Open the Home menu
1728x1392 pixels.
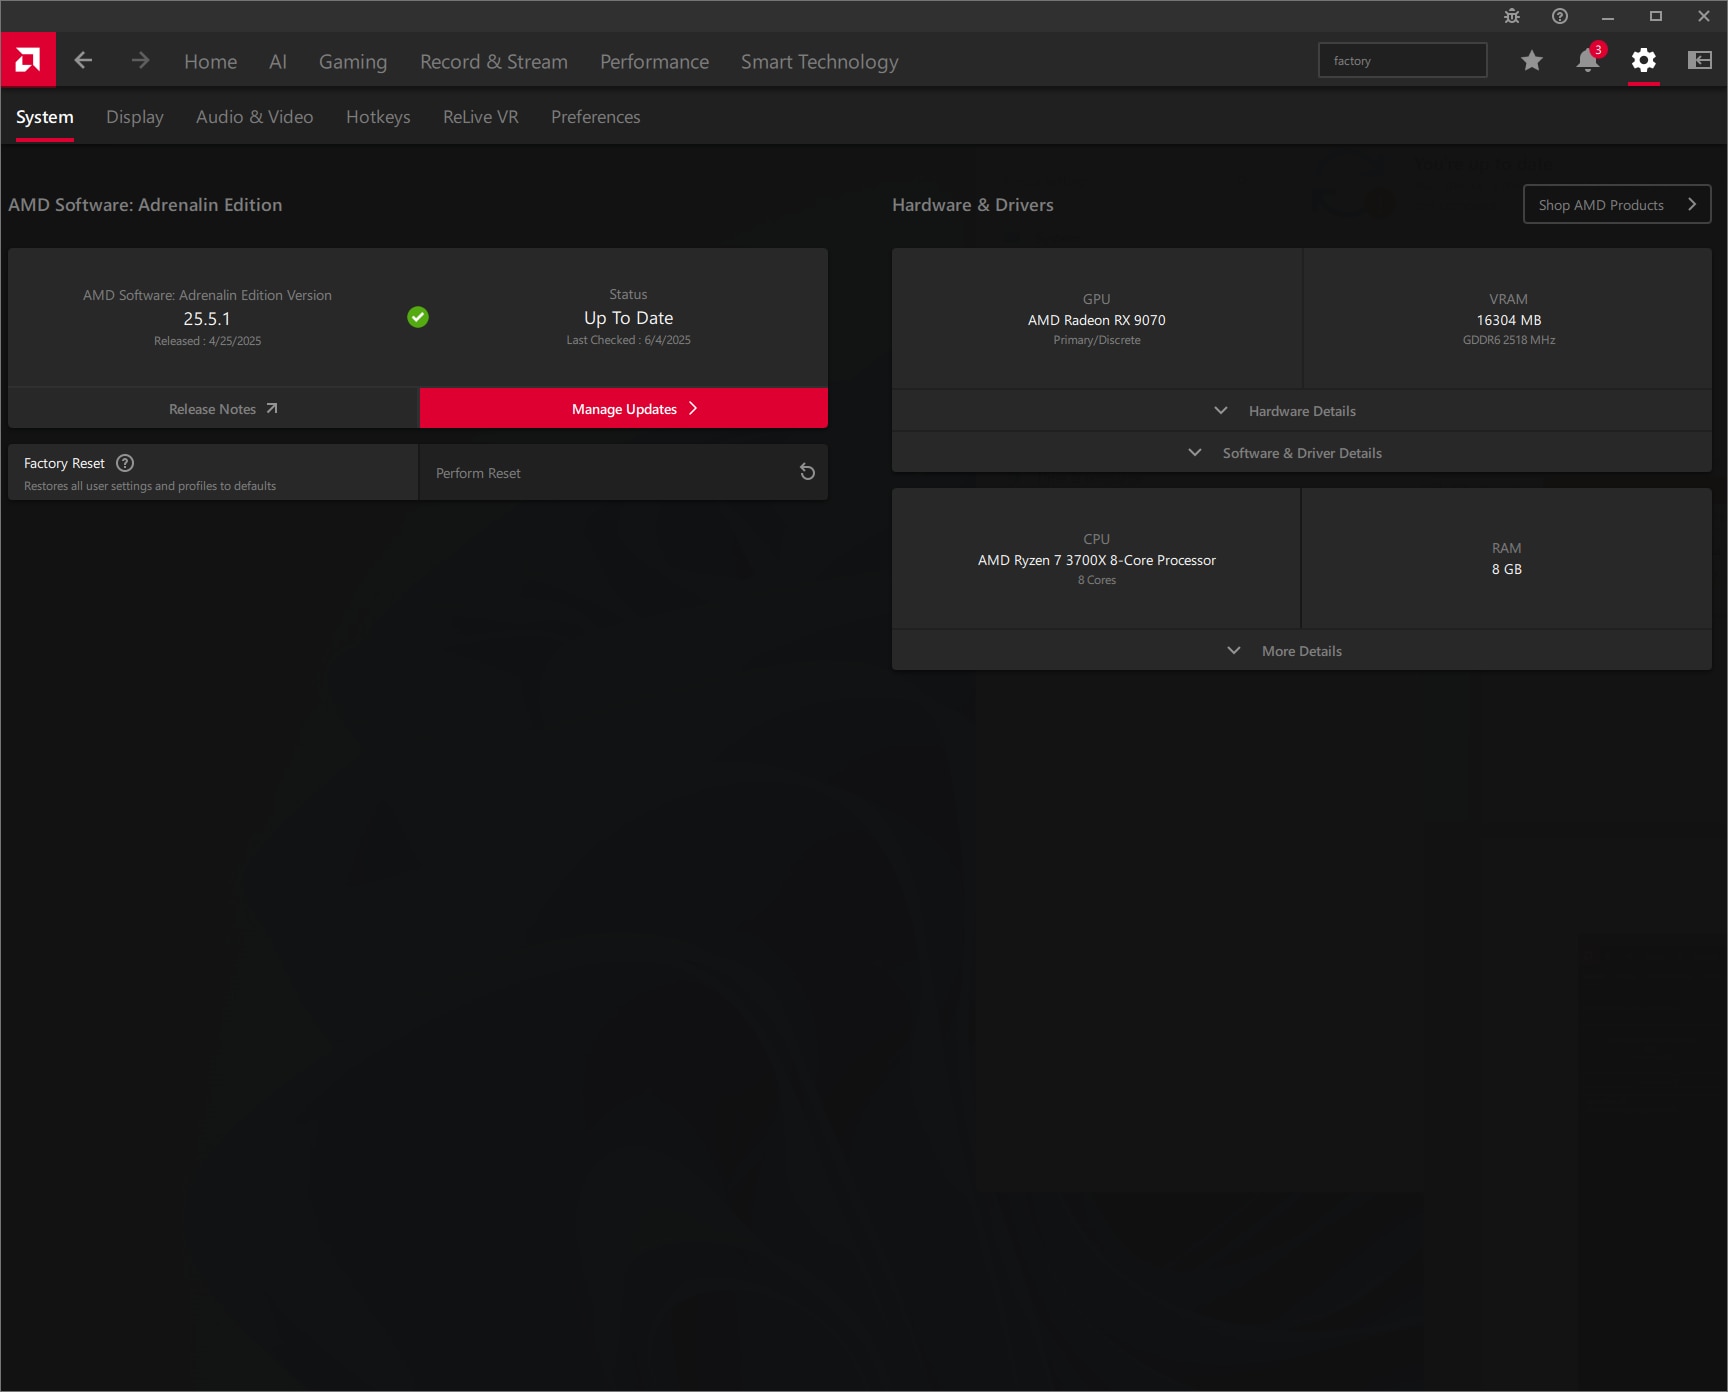[x=210, y=61]
